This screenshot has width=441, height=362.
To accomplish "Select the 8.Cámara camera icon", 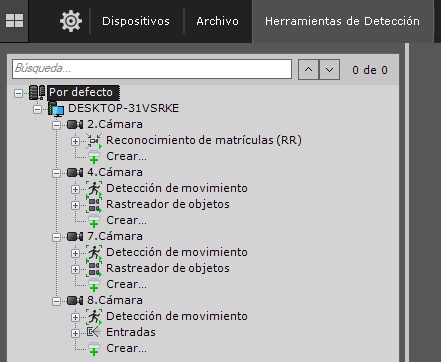I will point(75,300).
